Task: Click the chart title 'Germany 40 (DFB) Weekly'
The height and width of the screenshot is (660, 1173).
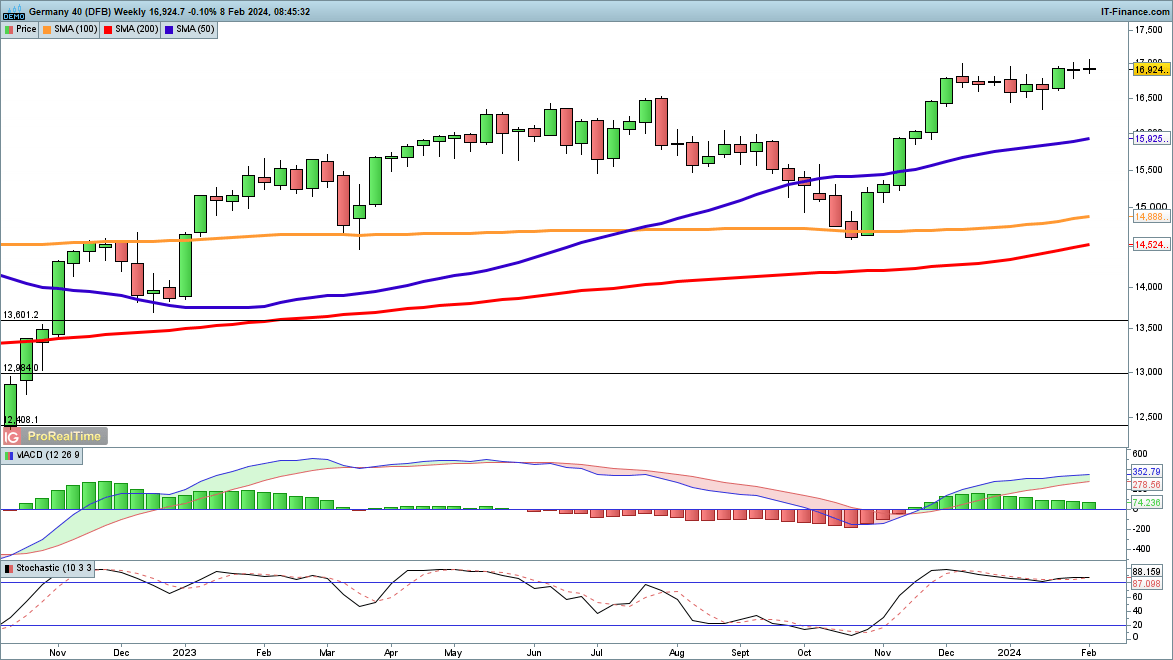Action: 87,11
